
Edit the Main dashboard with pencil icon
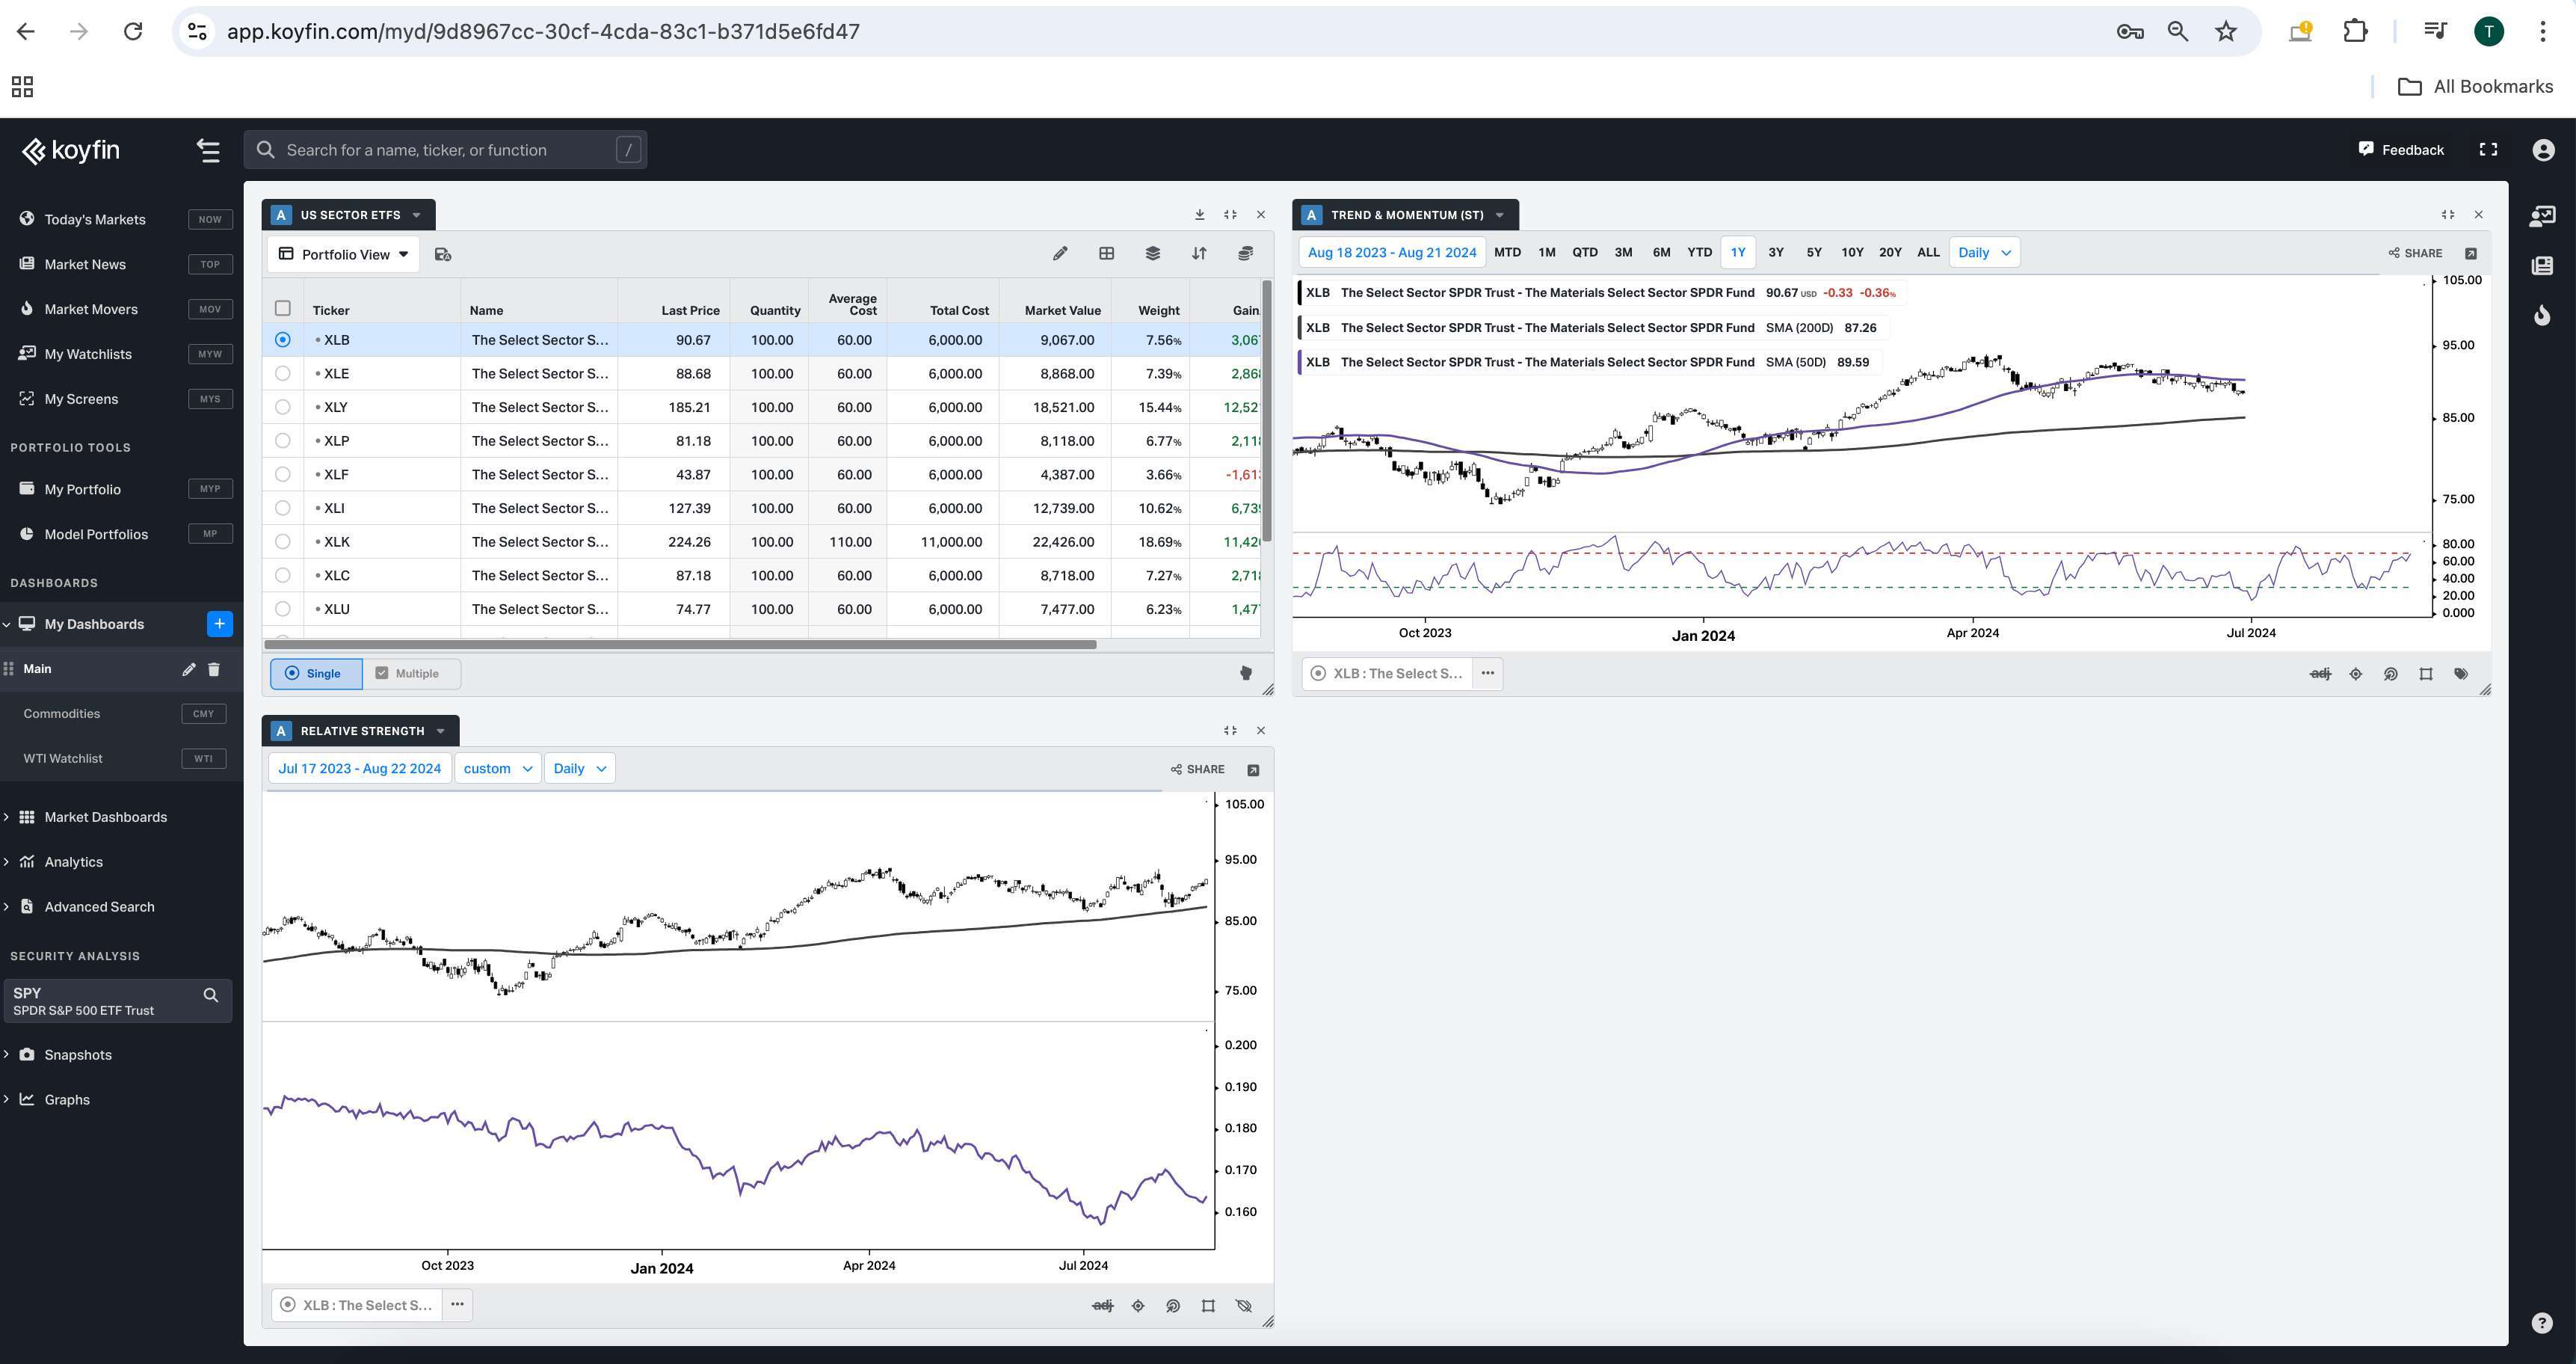tap(188, 669)
